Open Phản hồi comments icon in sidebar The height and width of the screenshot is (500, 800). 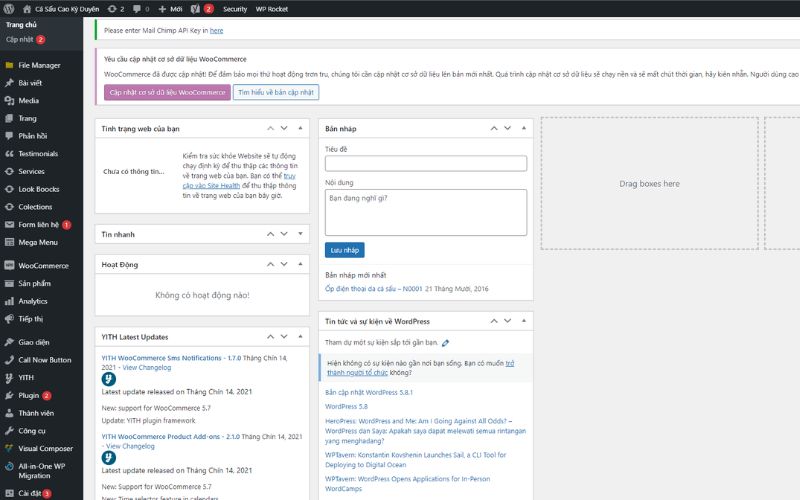click(9, 136)
